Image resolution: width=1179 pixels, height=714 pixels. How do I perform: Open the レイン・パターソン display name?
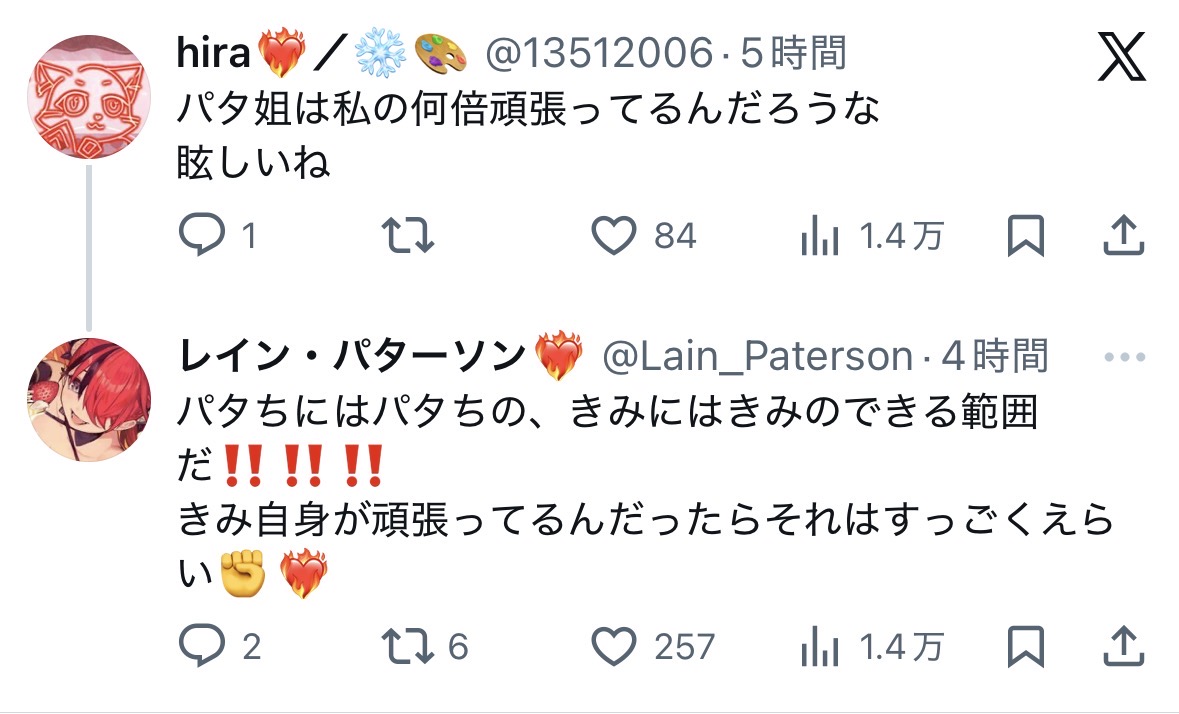point(351,355)
